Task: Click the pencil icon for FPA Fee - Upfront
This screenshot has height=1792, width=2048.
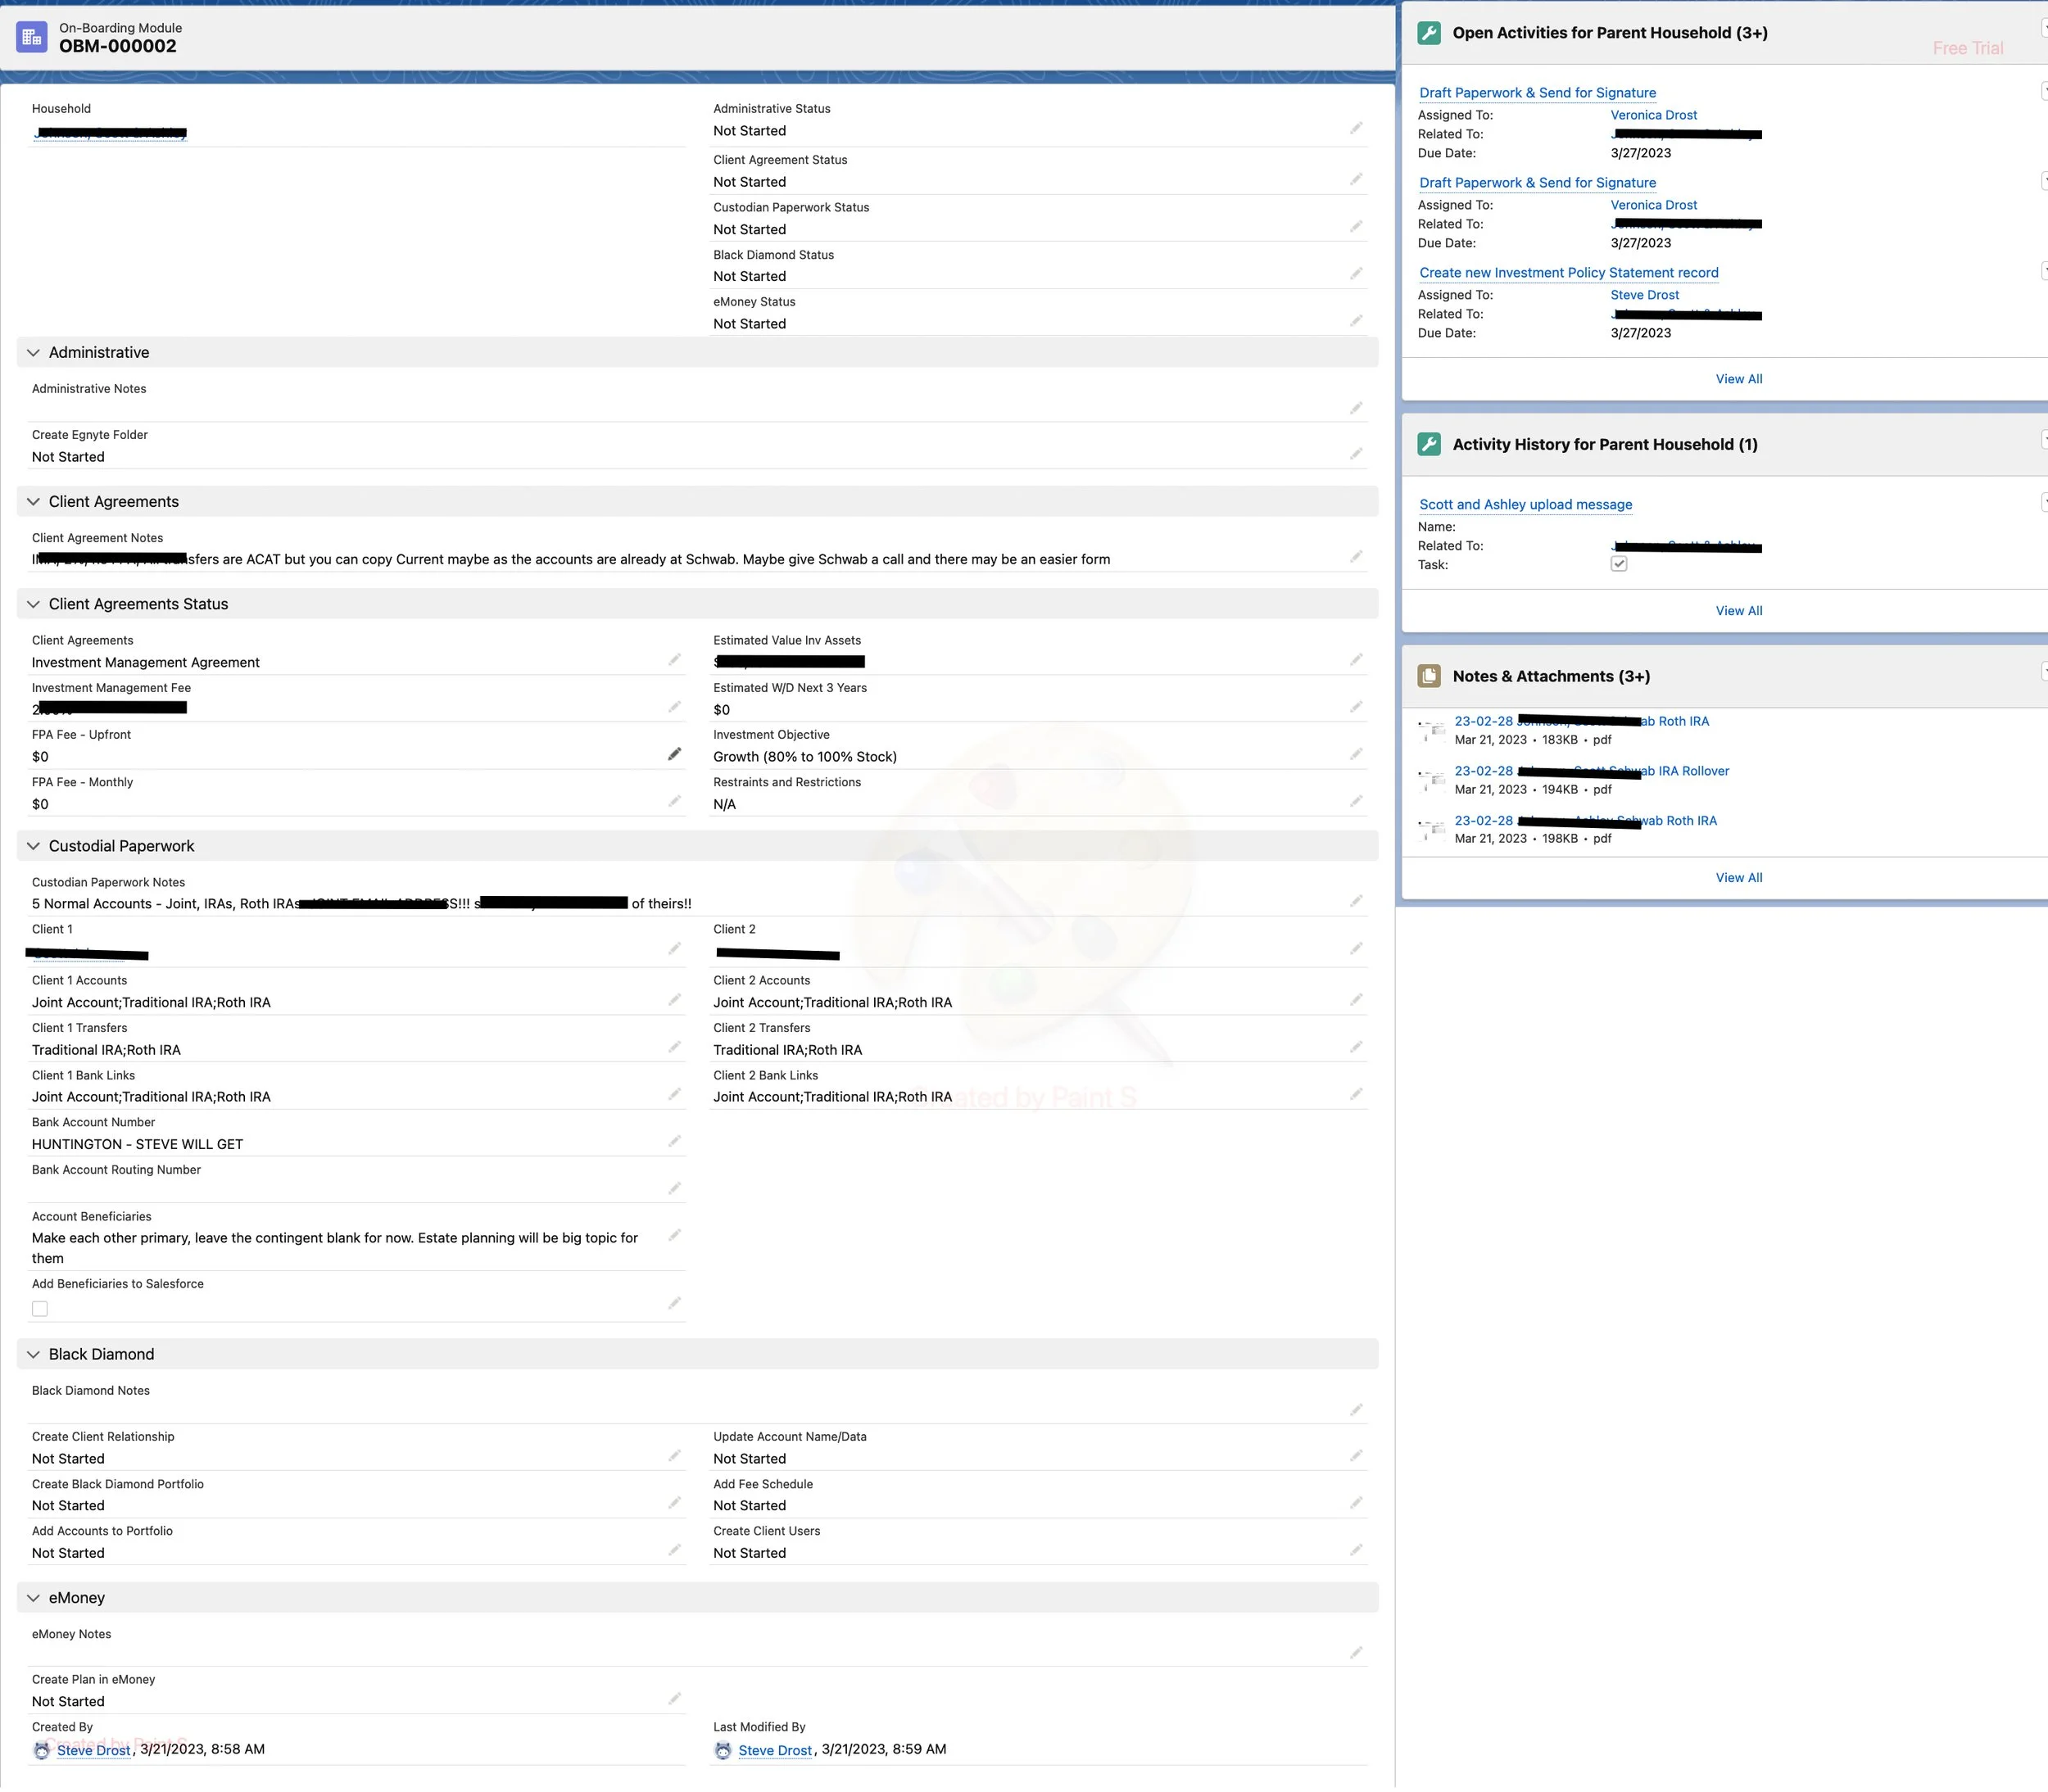Action: coord(676,753)
